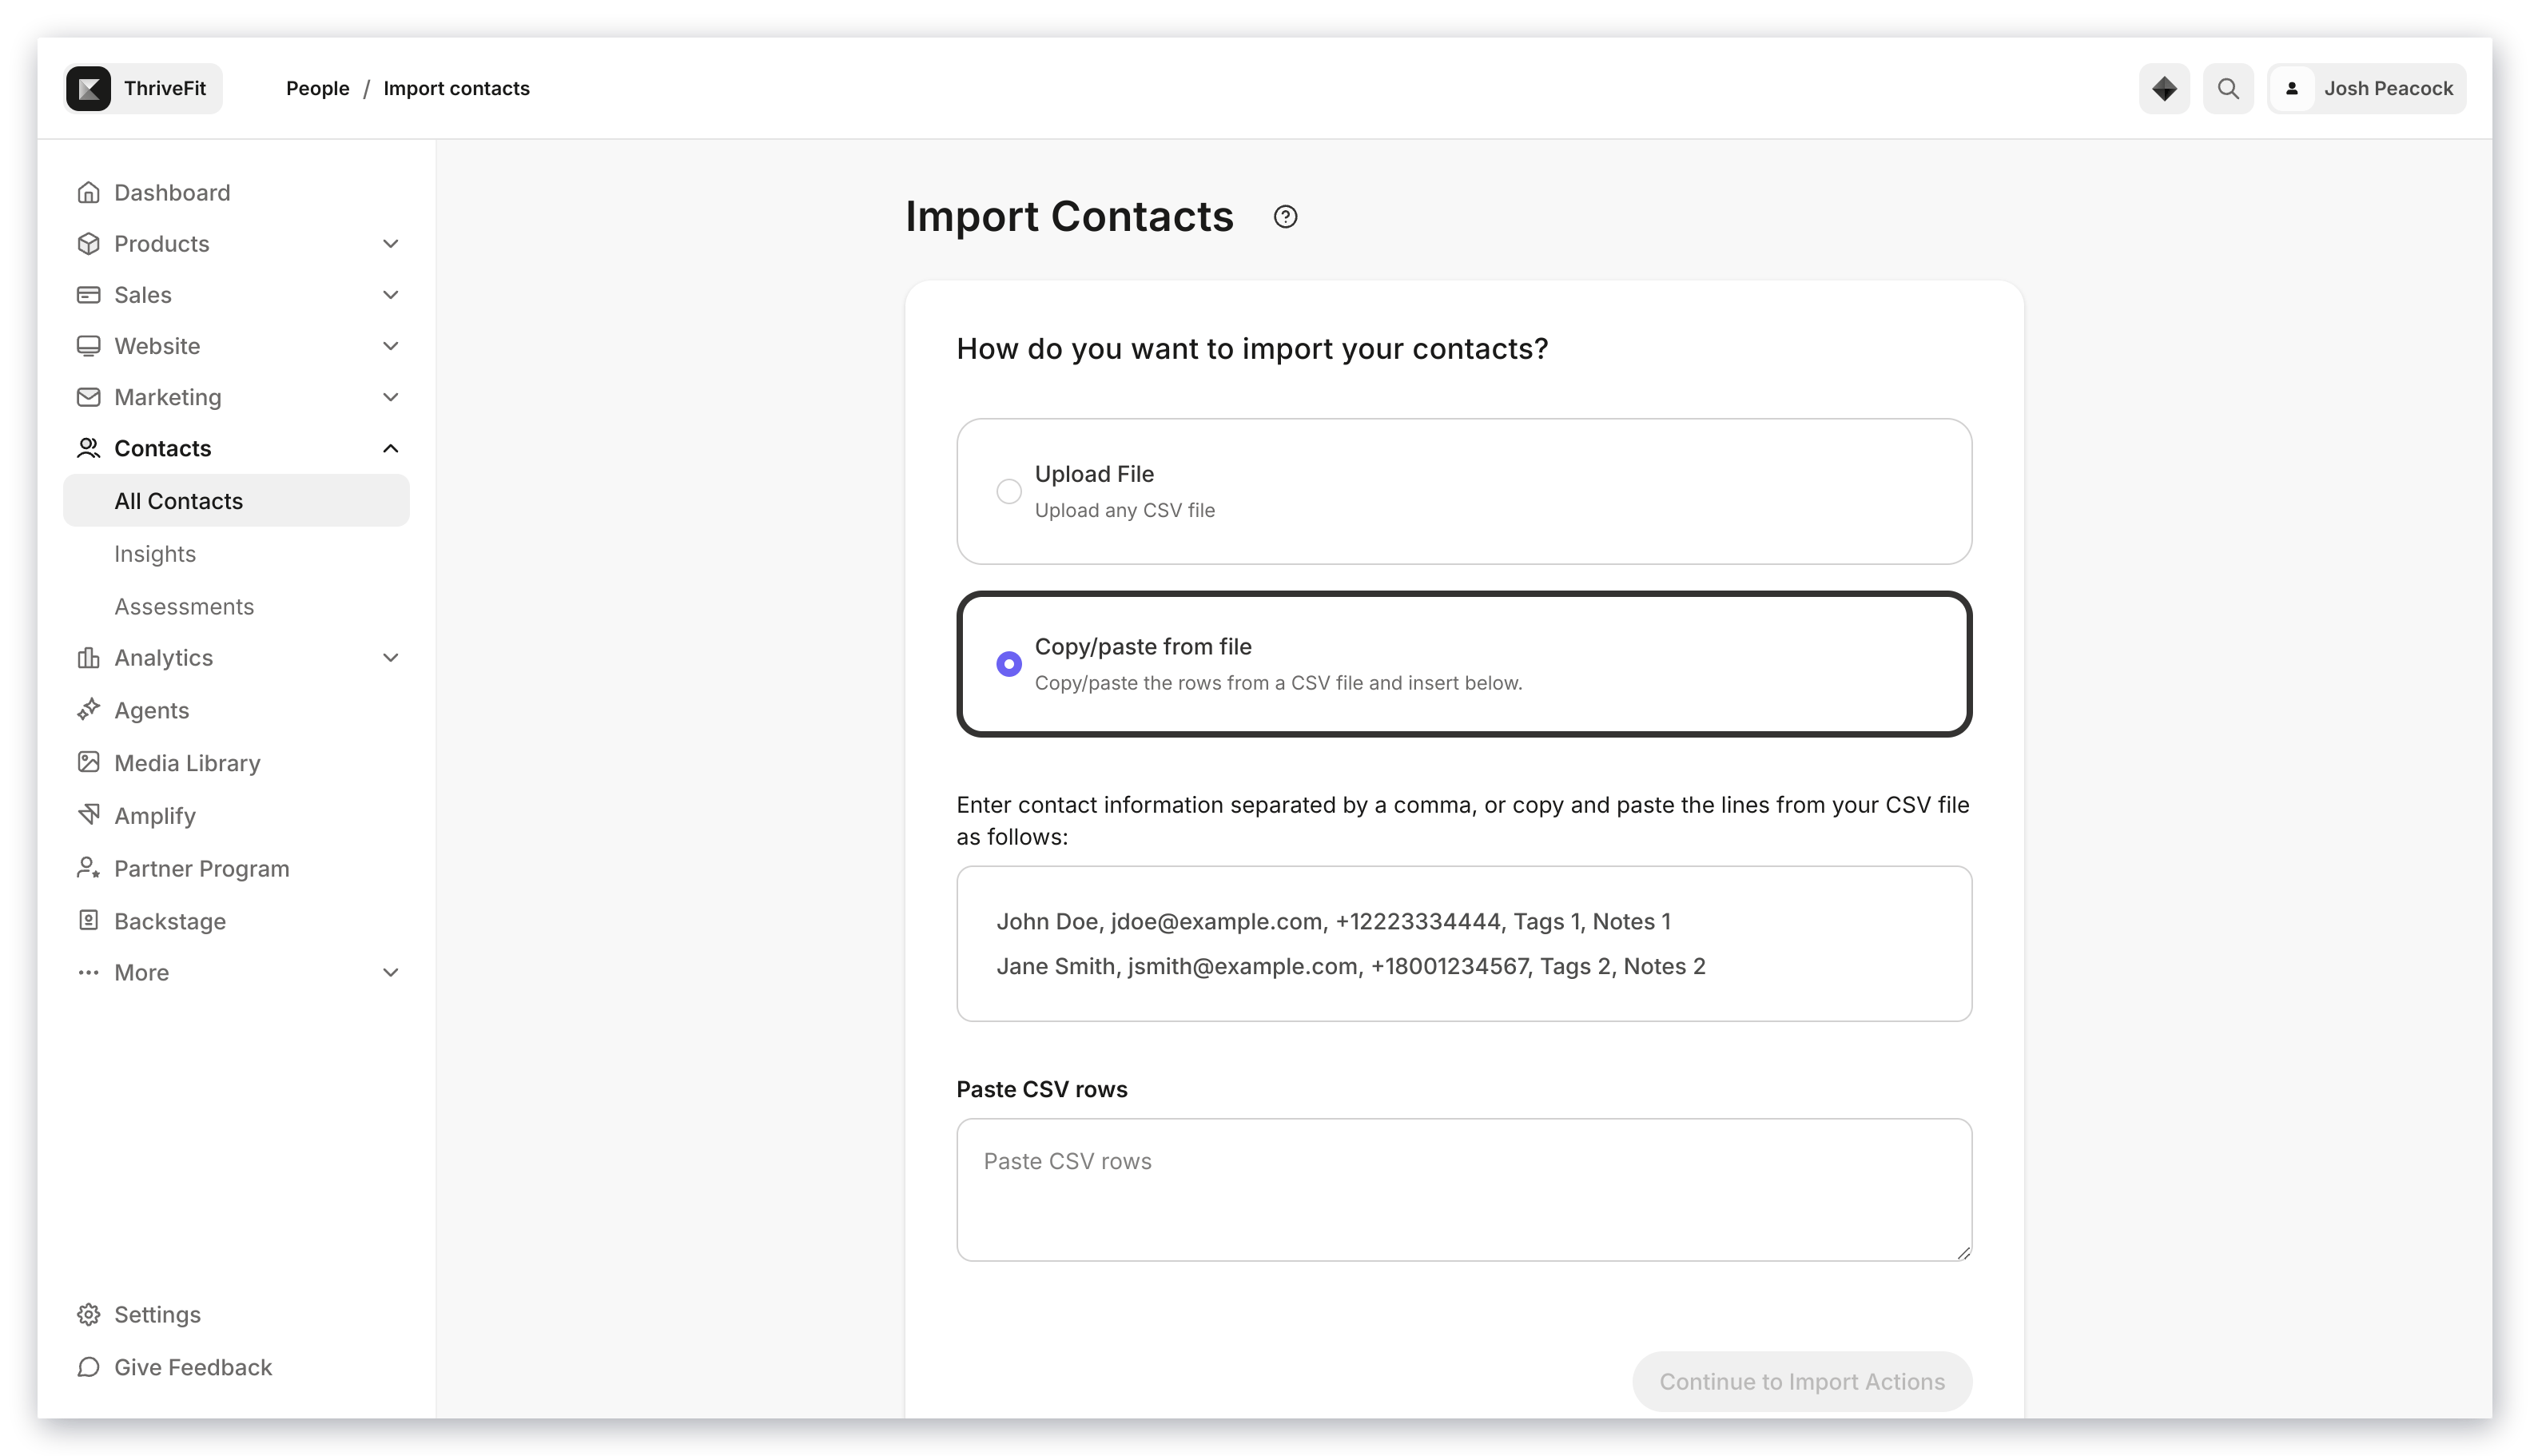The height and width of the screenshot is (1456, 2530).
Task: Click the Sales card icon
Action: point(88,294)
